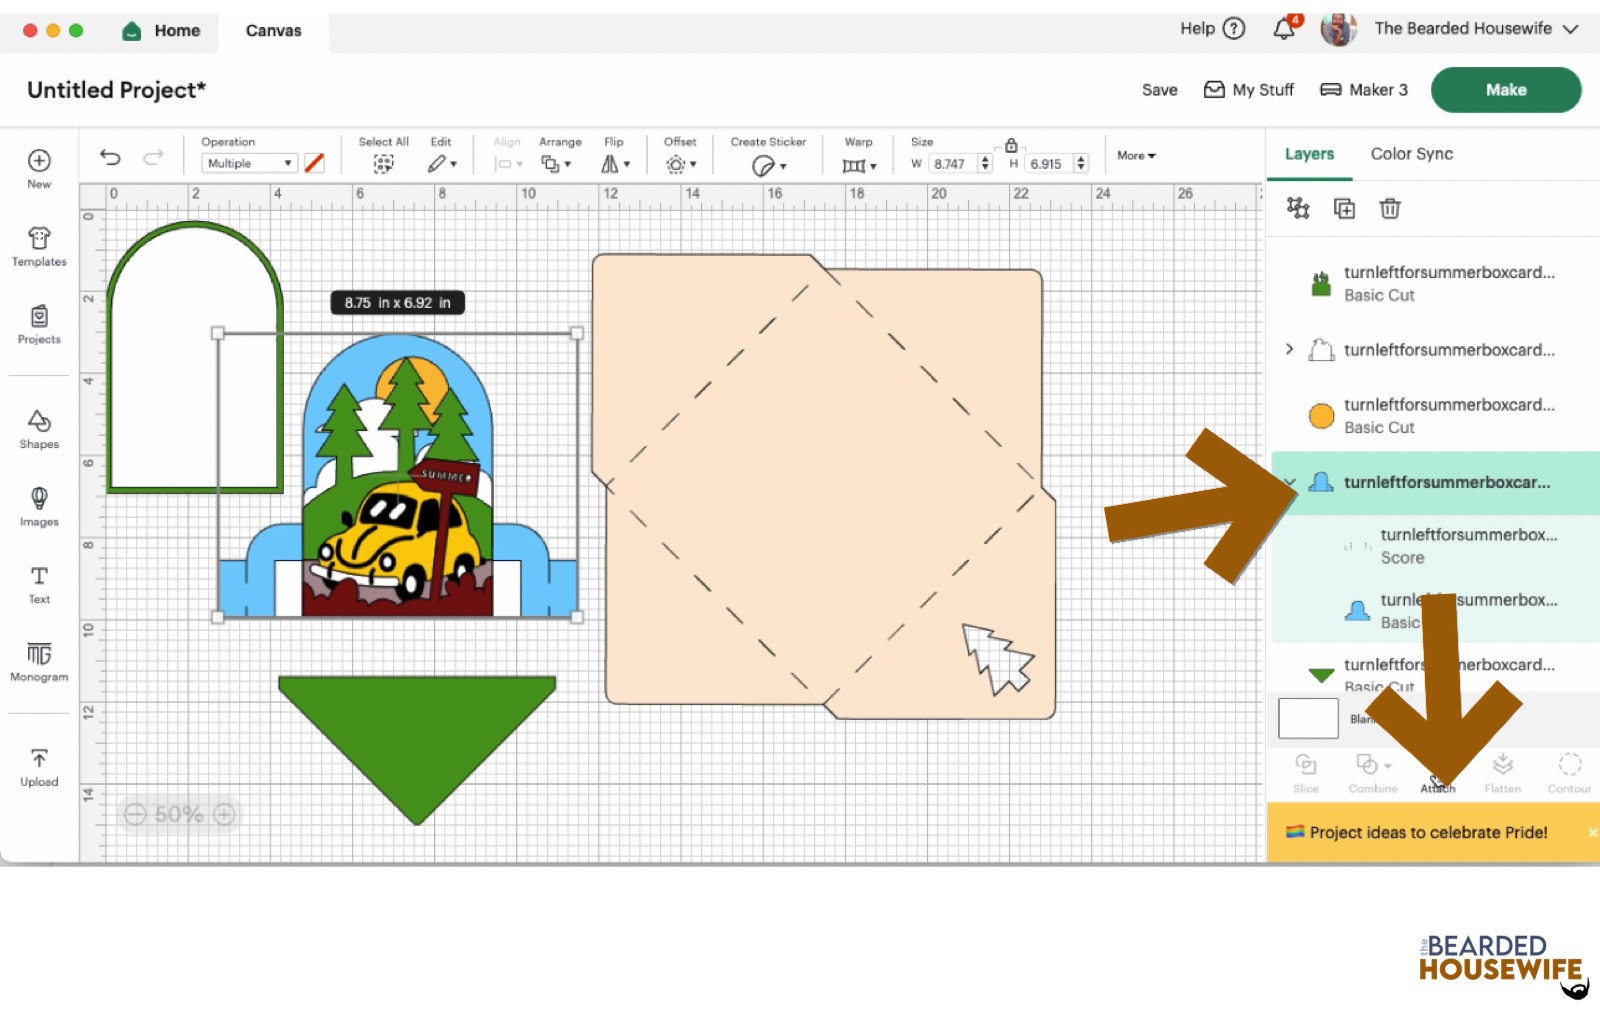
Task: Click the Group layers icon
Action: [x=1298, y=208]
